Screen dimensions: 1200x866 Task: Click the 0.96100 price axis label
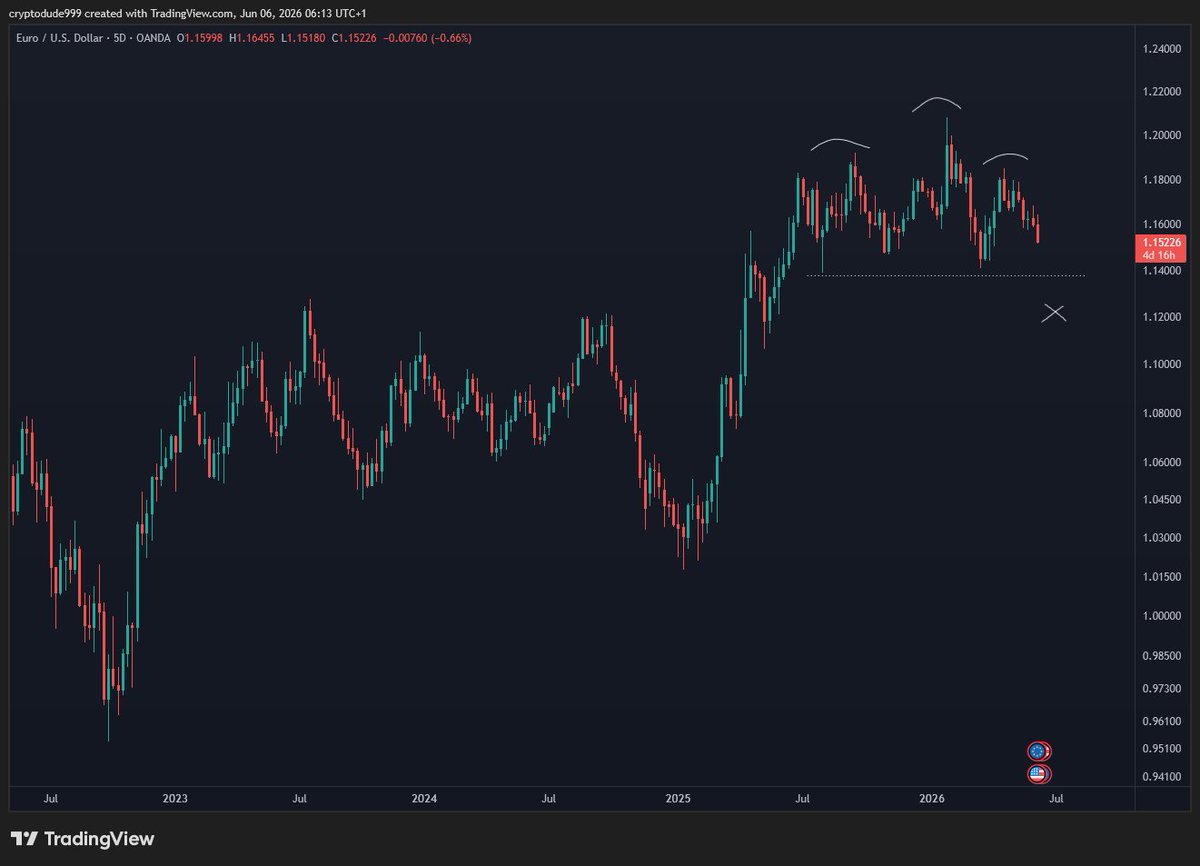[1162, 721]
